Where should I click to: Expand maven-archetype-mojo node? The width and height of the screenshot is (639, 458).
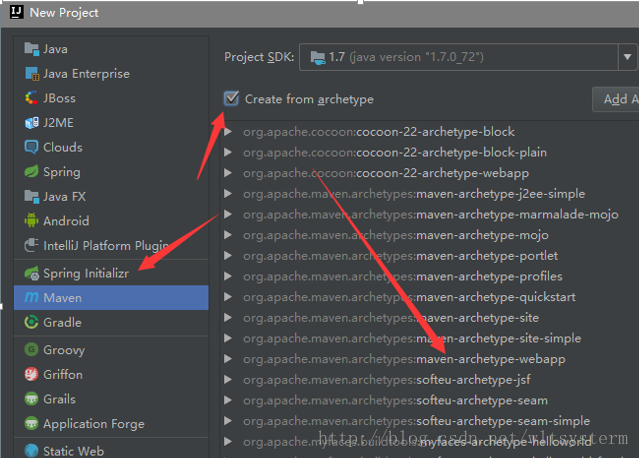[x=228, y=235]
